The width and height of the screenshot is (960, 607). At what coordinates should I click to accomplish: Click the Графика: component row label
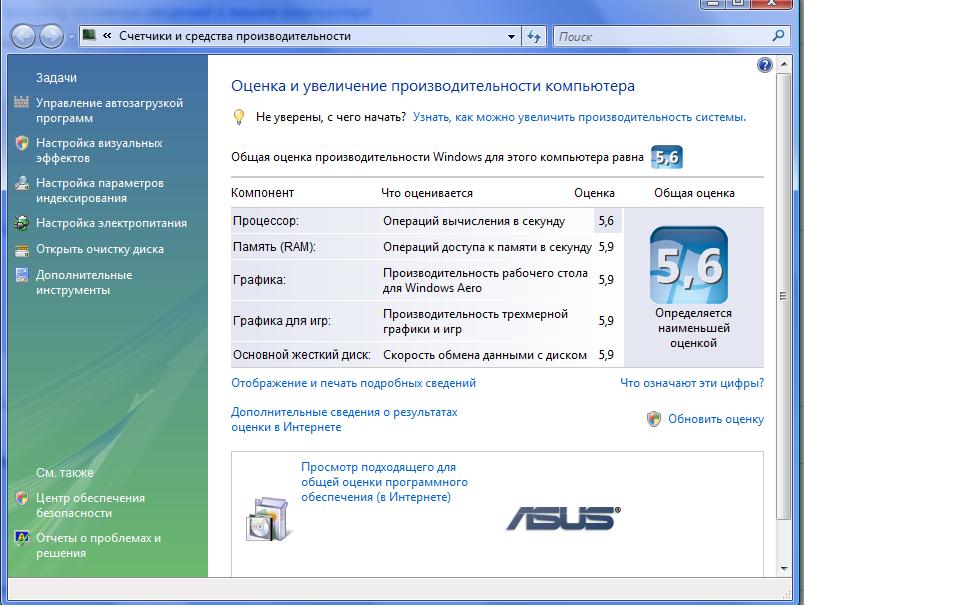[x=259, y=280]
